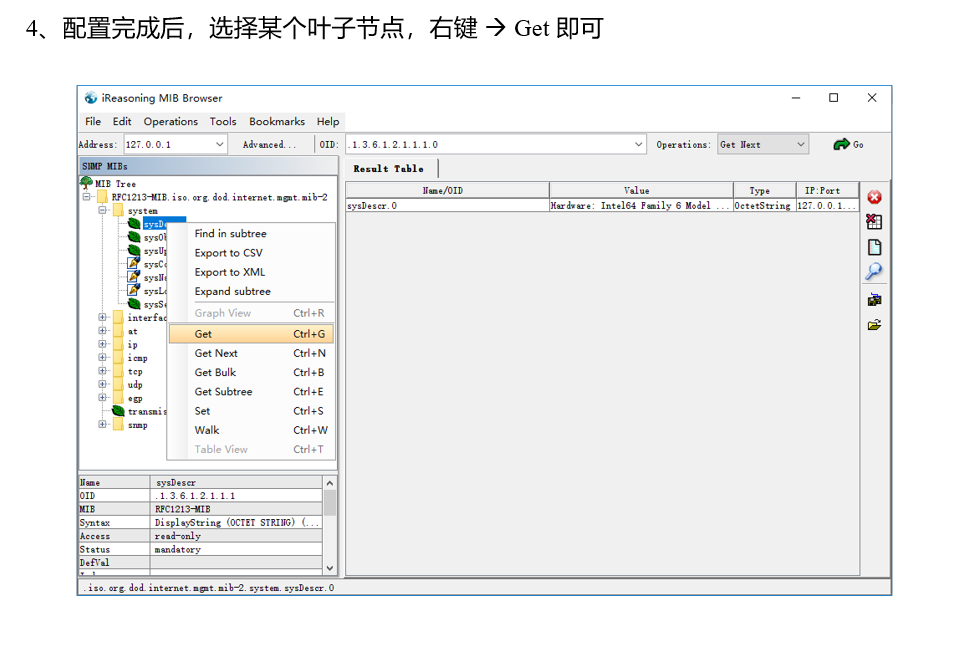Expand the icmp tree node
This screenshot has width=954, height=668.
coord(104,358)
